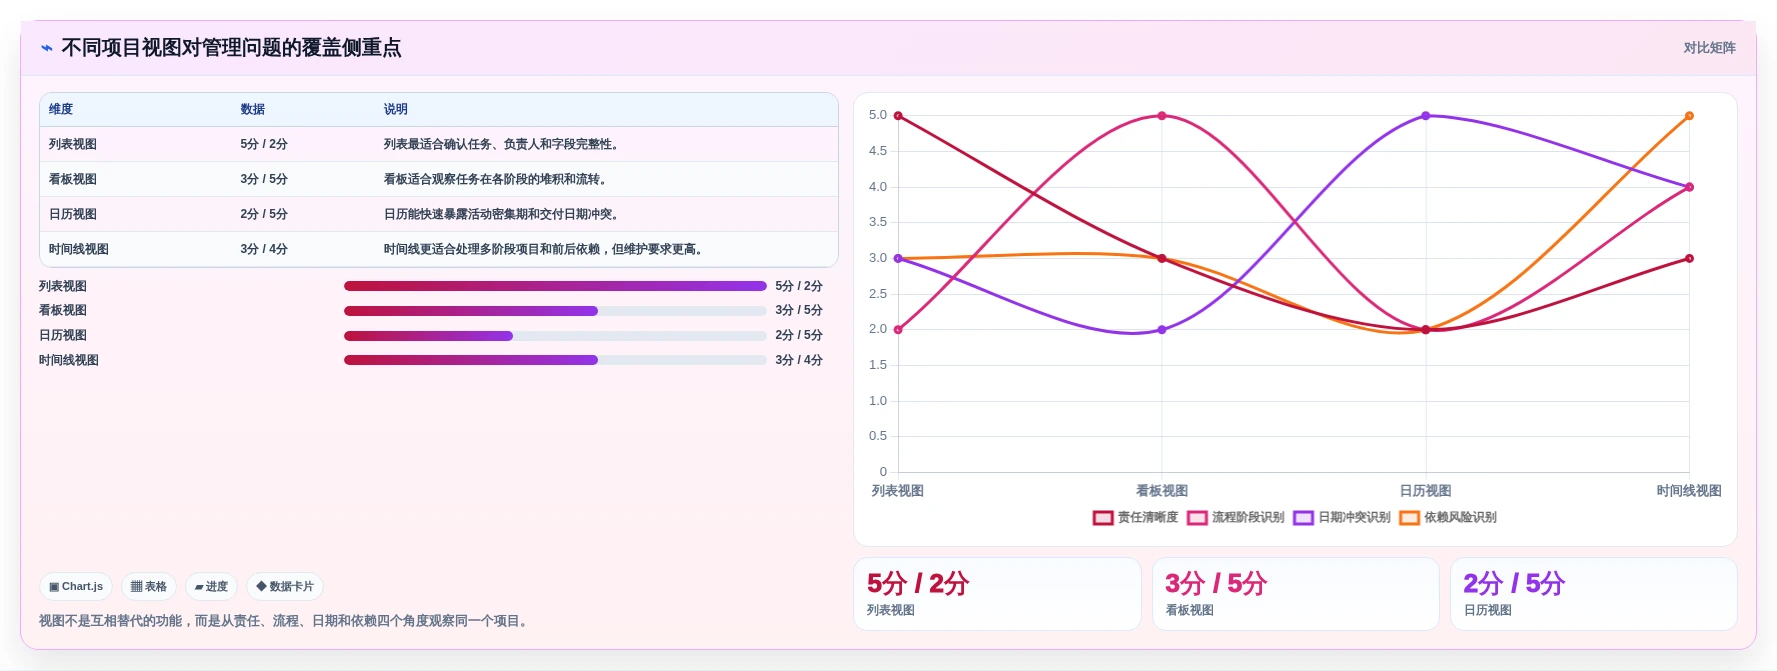Viewport: 1777px width, 671px height.
Task: Click the 日历视图 progress bar
Action: 555,336
